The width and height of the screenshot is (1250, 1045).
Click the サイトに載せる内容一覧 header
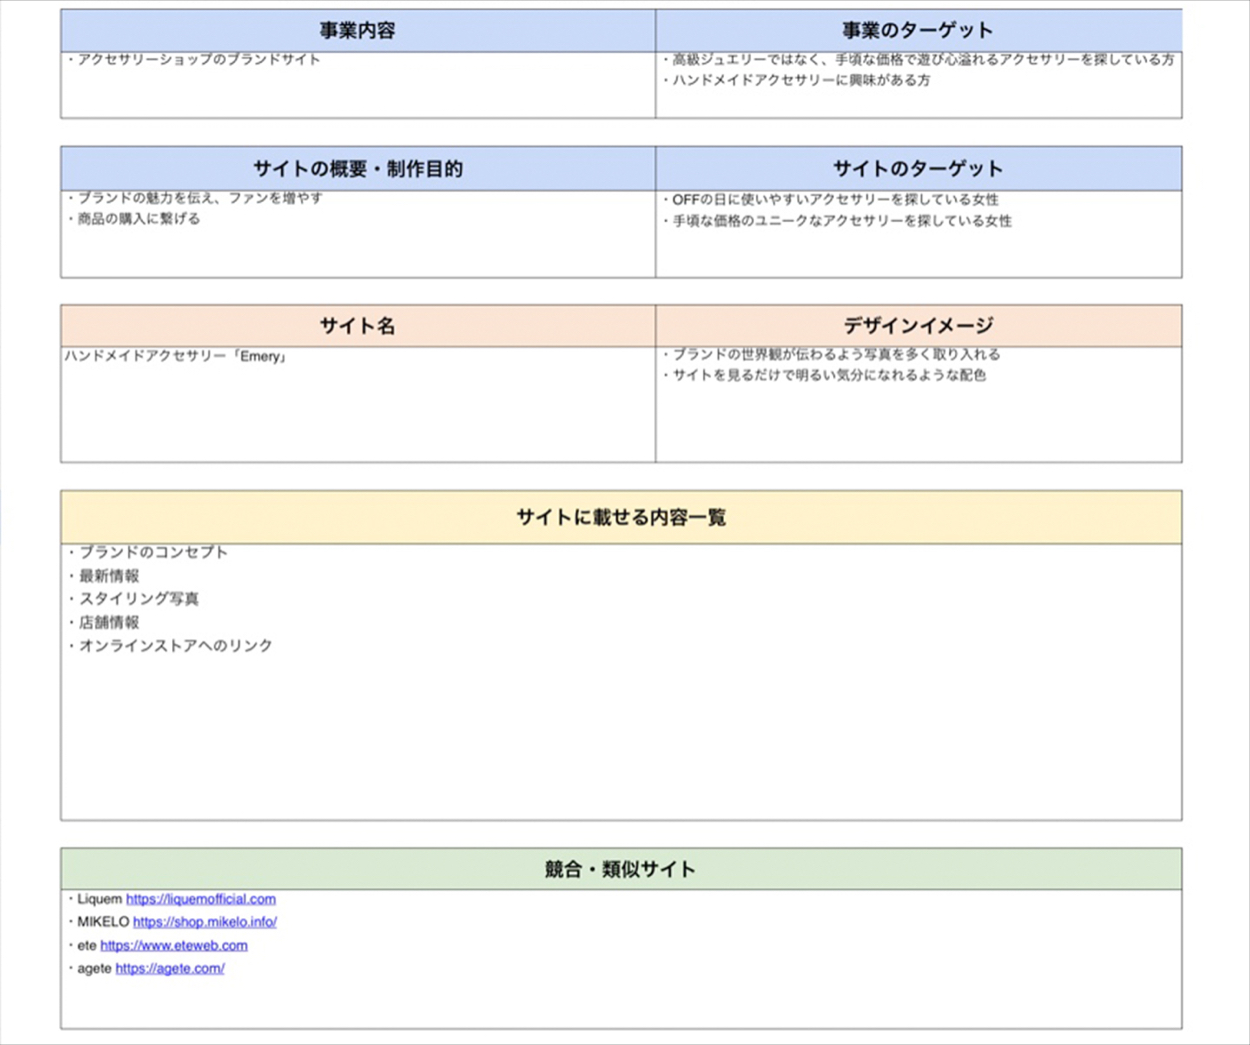coord(620,517)
